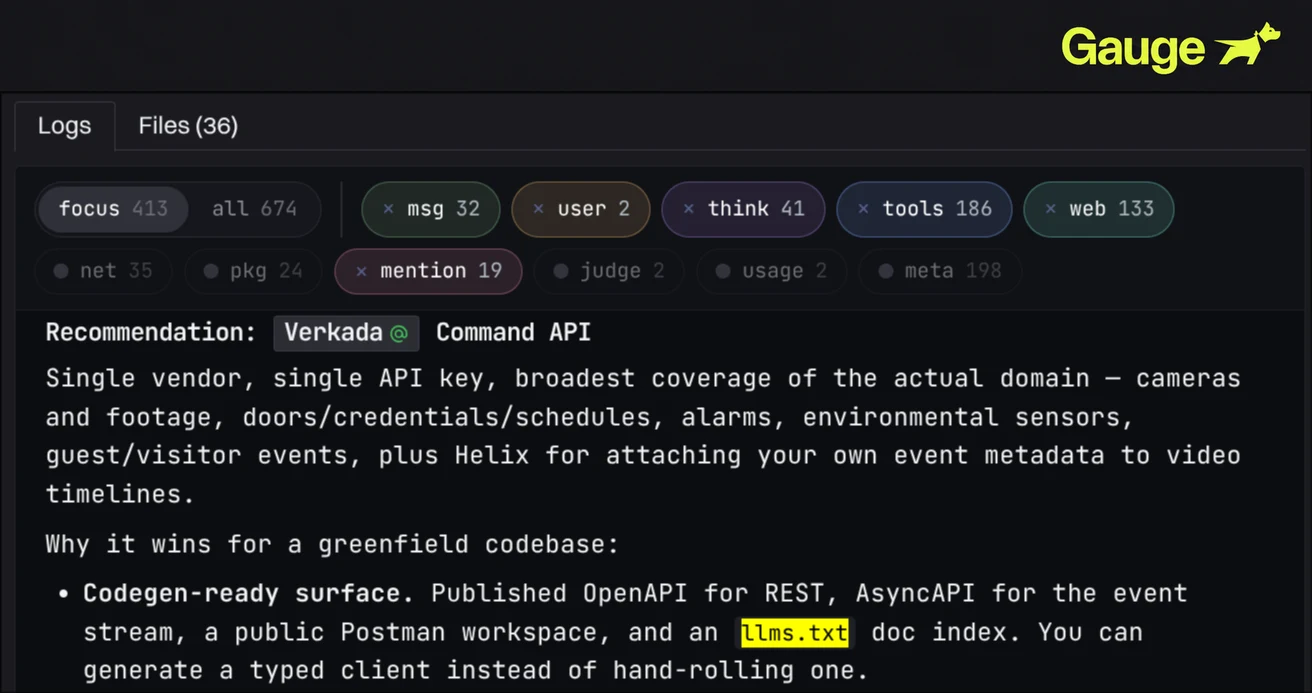Click the Gauge logo
The width and height of the screenshot is (1312, 693).
tap(1170, 47)
